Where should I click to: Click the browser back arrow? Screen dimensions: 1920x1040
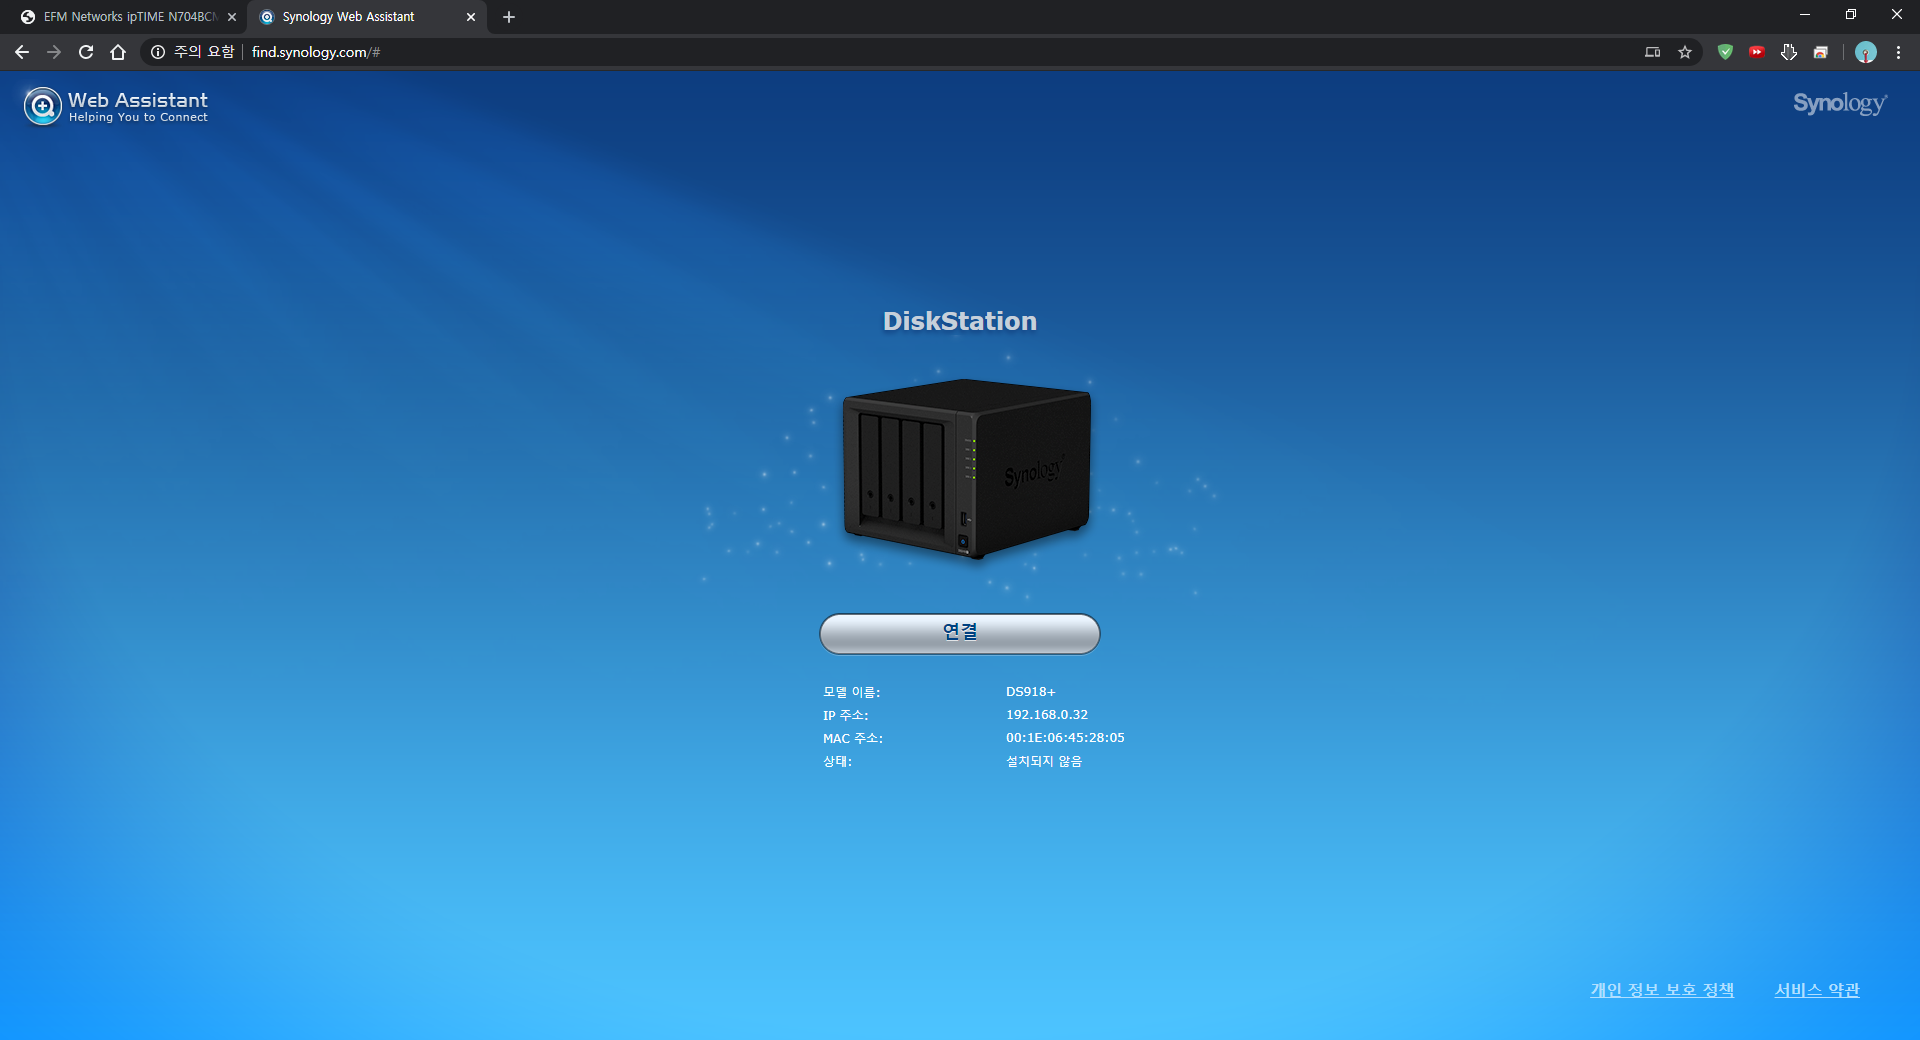(x=22, y=52)
